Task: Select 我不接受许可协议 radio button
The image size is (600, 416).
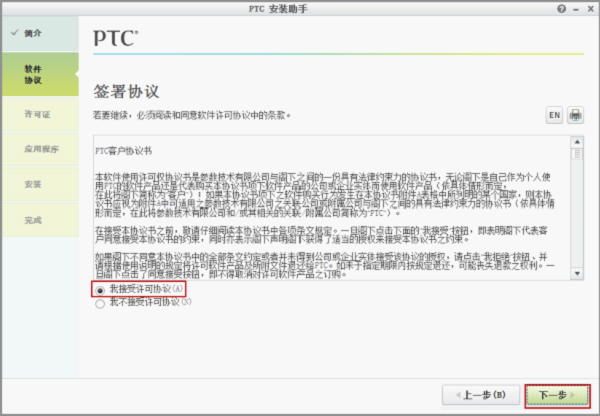Action: click(x=100, y=304)
